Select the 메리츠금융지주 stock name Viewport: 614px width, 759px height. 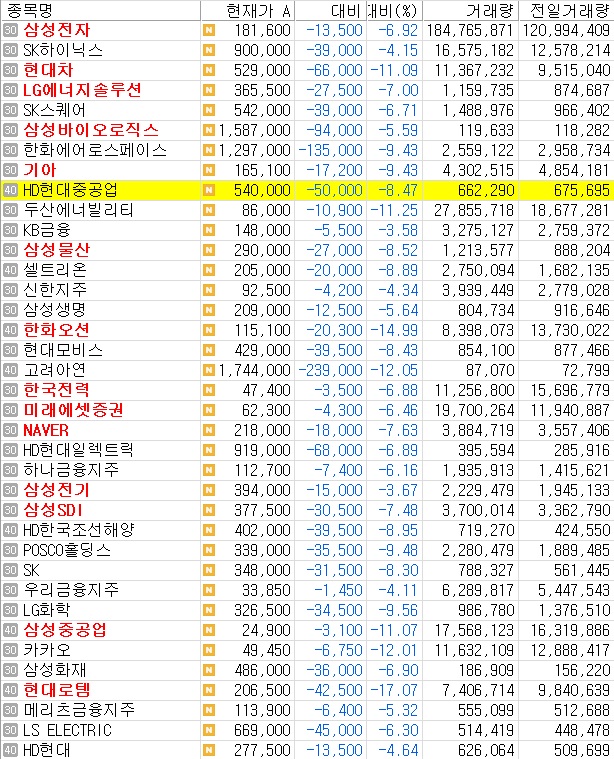79,710
